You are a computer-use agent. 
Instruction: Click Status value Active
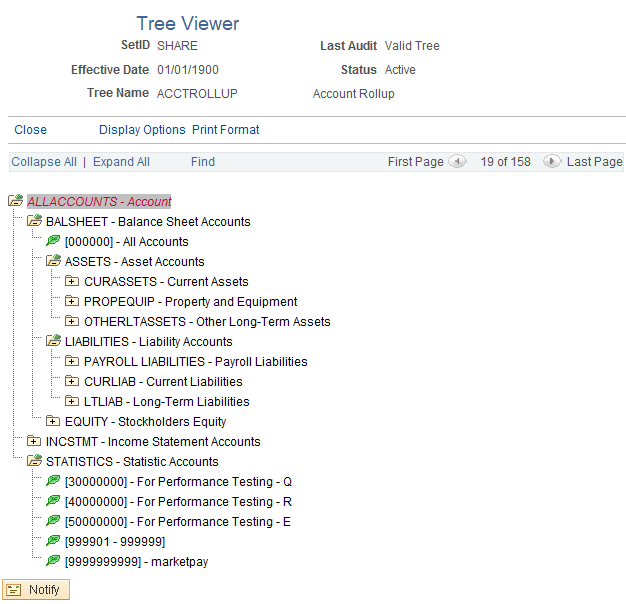tap(400, 70)
